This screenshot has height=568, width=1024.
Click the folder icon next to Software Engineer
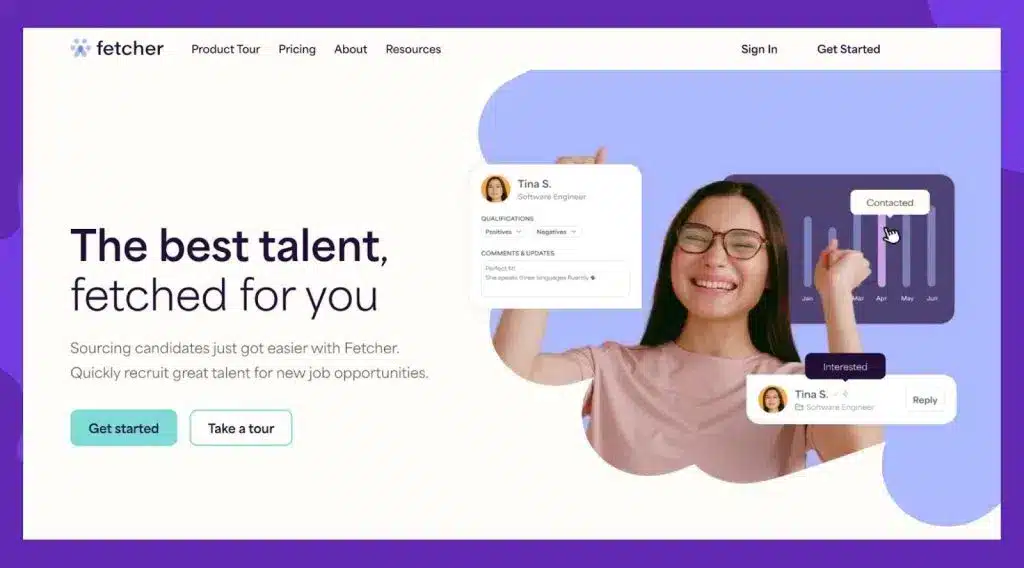799,407
